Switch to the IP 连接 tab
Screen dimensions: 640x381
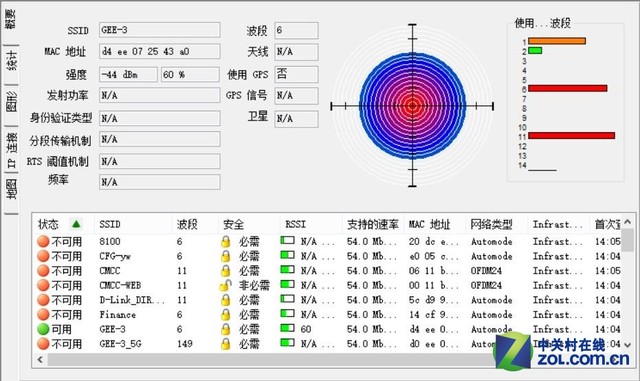tap(11, 149)
